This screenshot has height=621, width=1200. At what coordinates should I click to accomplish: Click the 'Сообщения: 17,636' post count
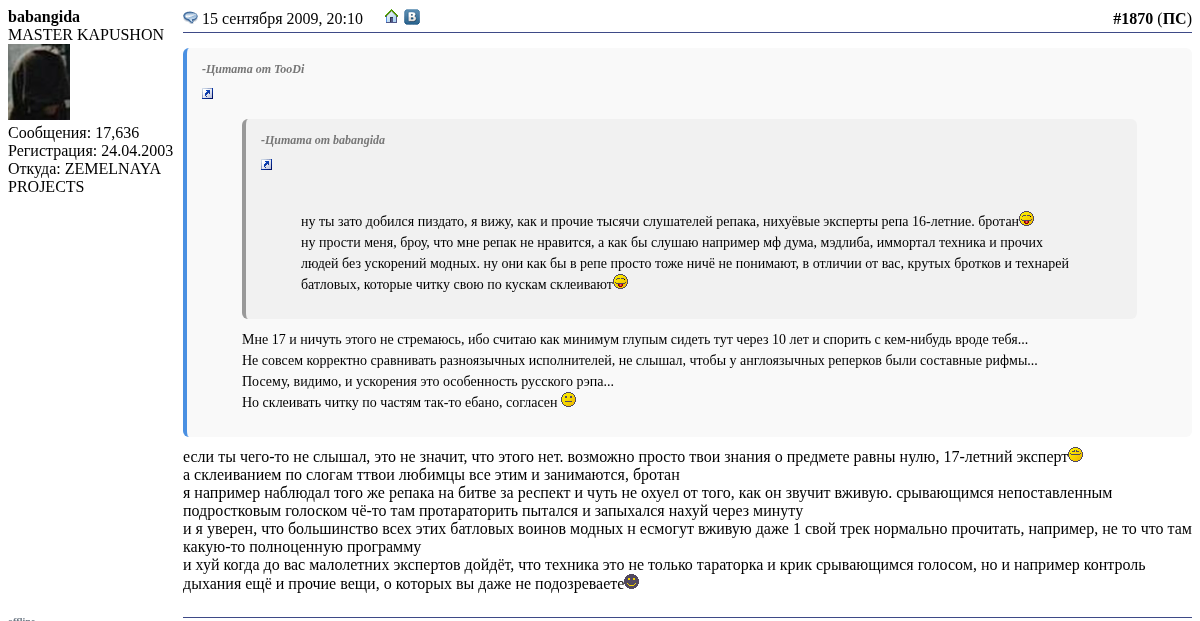click(x=73, y=133)
